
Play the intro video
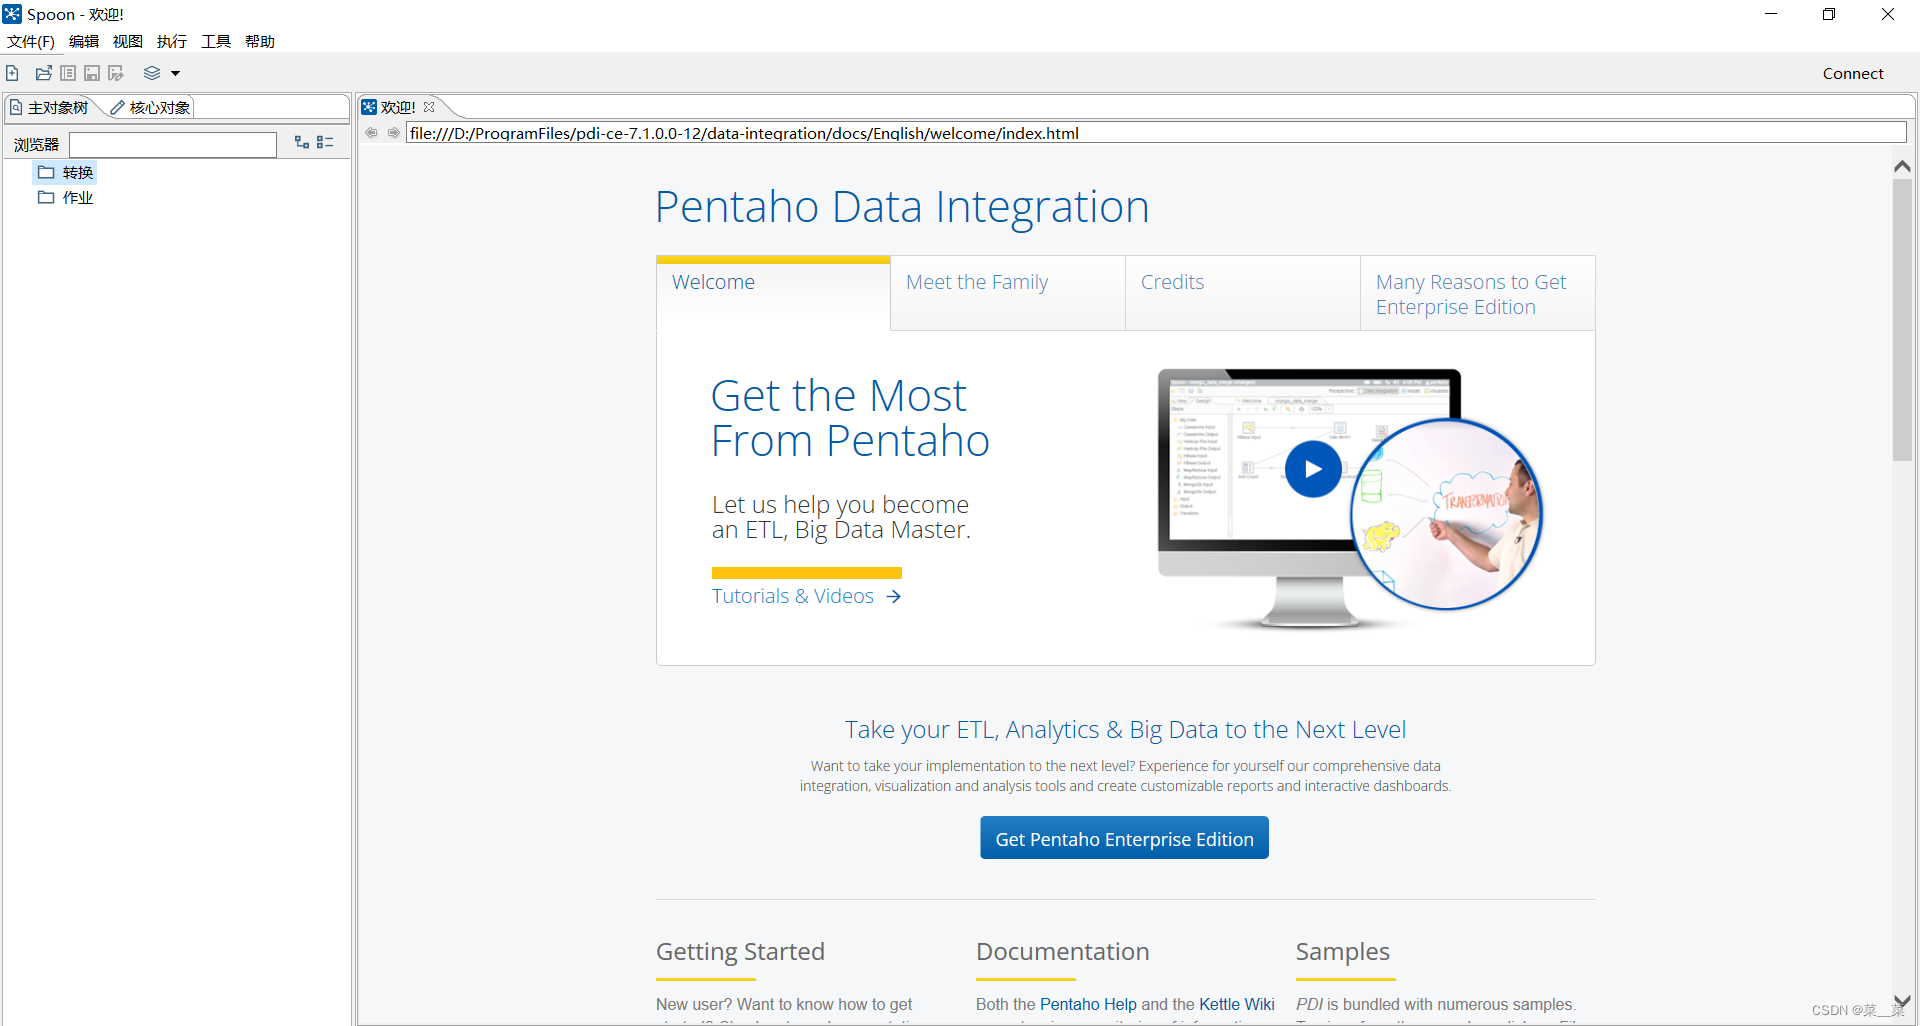pyautogui.click(x=1313, y=469)
